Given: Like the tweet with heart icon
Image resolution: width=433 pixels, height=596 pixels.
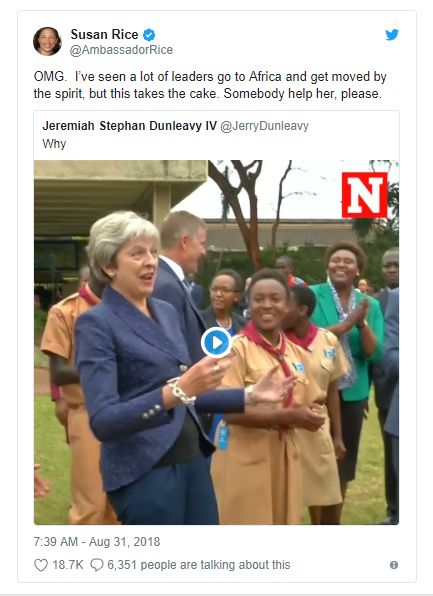Looking at the screenshot, I should pos(41,565).
